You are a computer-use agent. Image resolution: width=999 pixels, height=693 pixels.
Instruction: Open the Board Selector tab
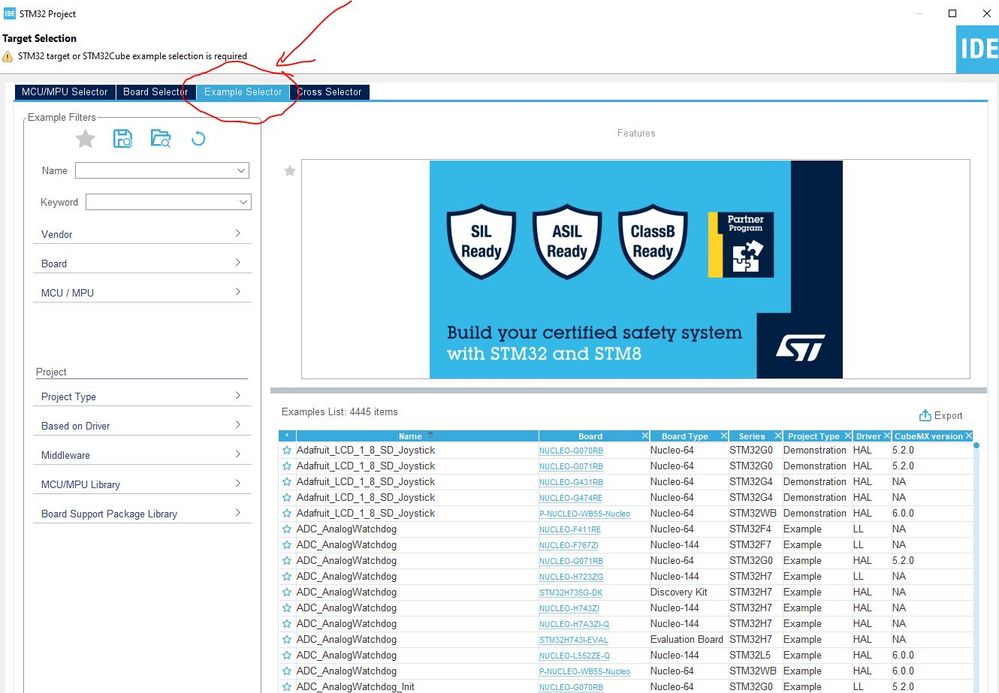(155, 92)
